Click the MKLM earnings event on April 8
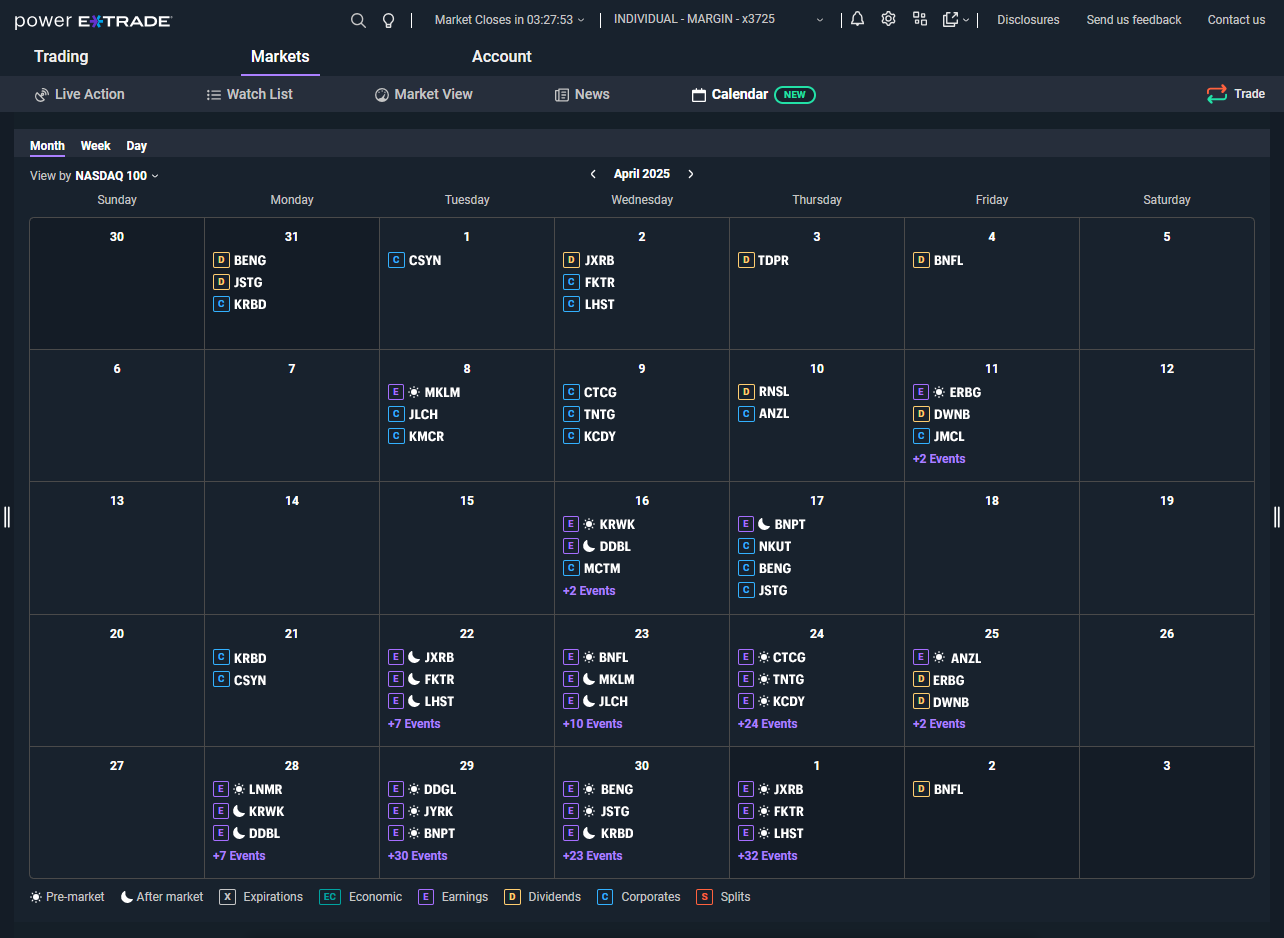This screenshot has height=938, width=1284. click(425, 392)
